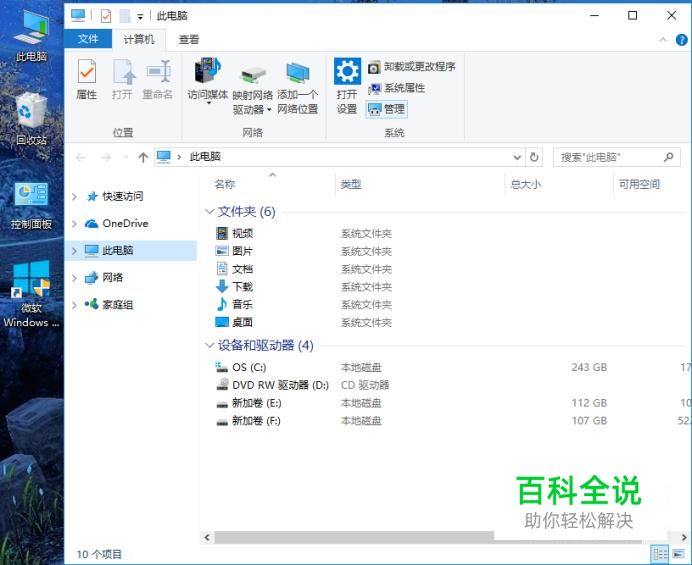Select the 视频 folder
This screenshot has height=565, width=692.
click(x=234, y=233)
